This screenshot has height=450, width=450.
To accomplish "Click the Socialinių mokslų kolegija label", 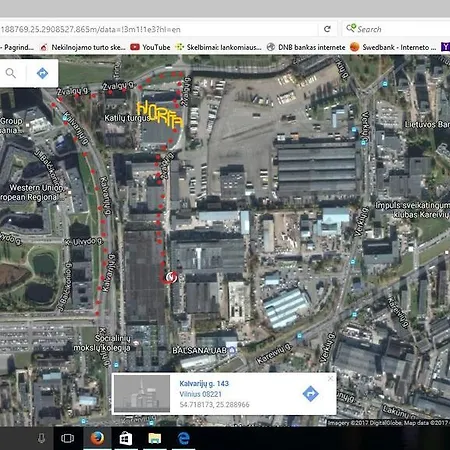I will [x=102, y=343].
